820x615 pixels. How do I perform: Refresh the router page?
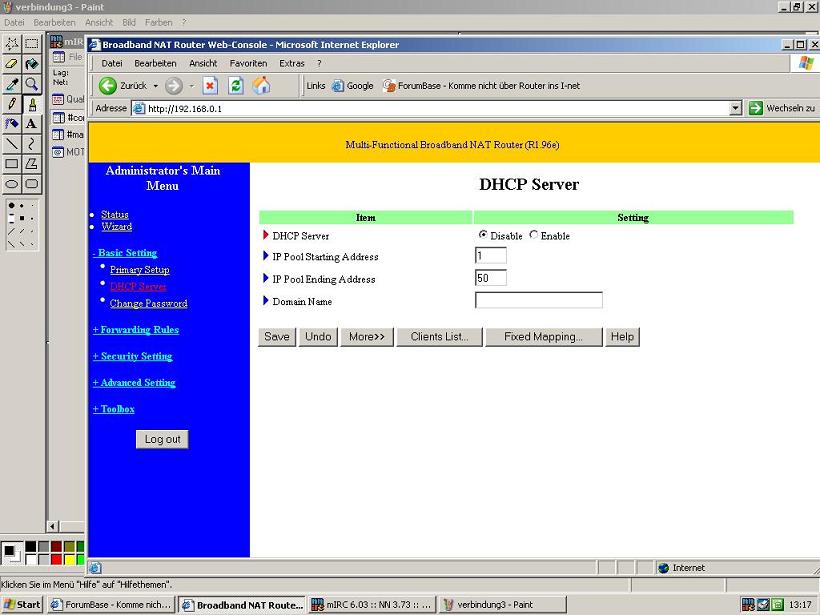[236, 86]
